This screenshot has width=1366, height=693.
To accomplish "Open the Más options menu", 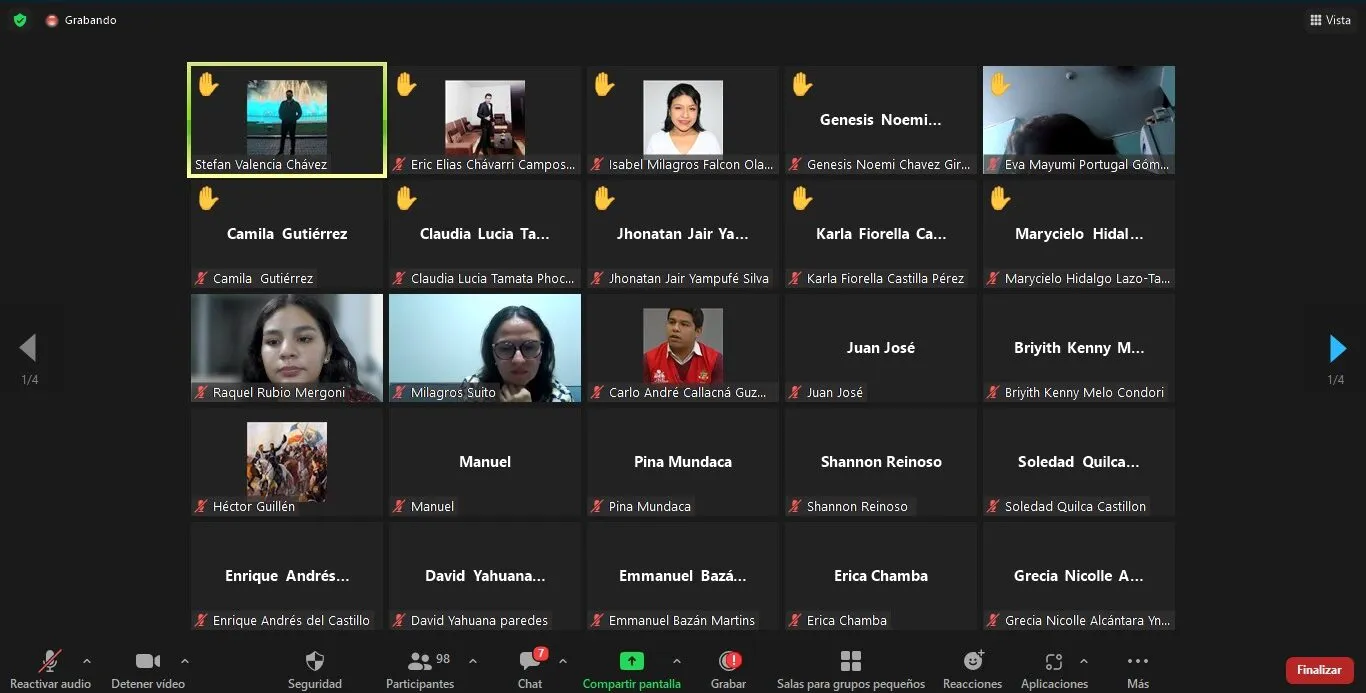I will [1137, 662].
